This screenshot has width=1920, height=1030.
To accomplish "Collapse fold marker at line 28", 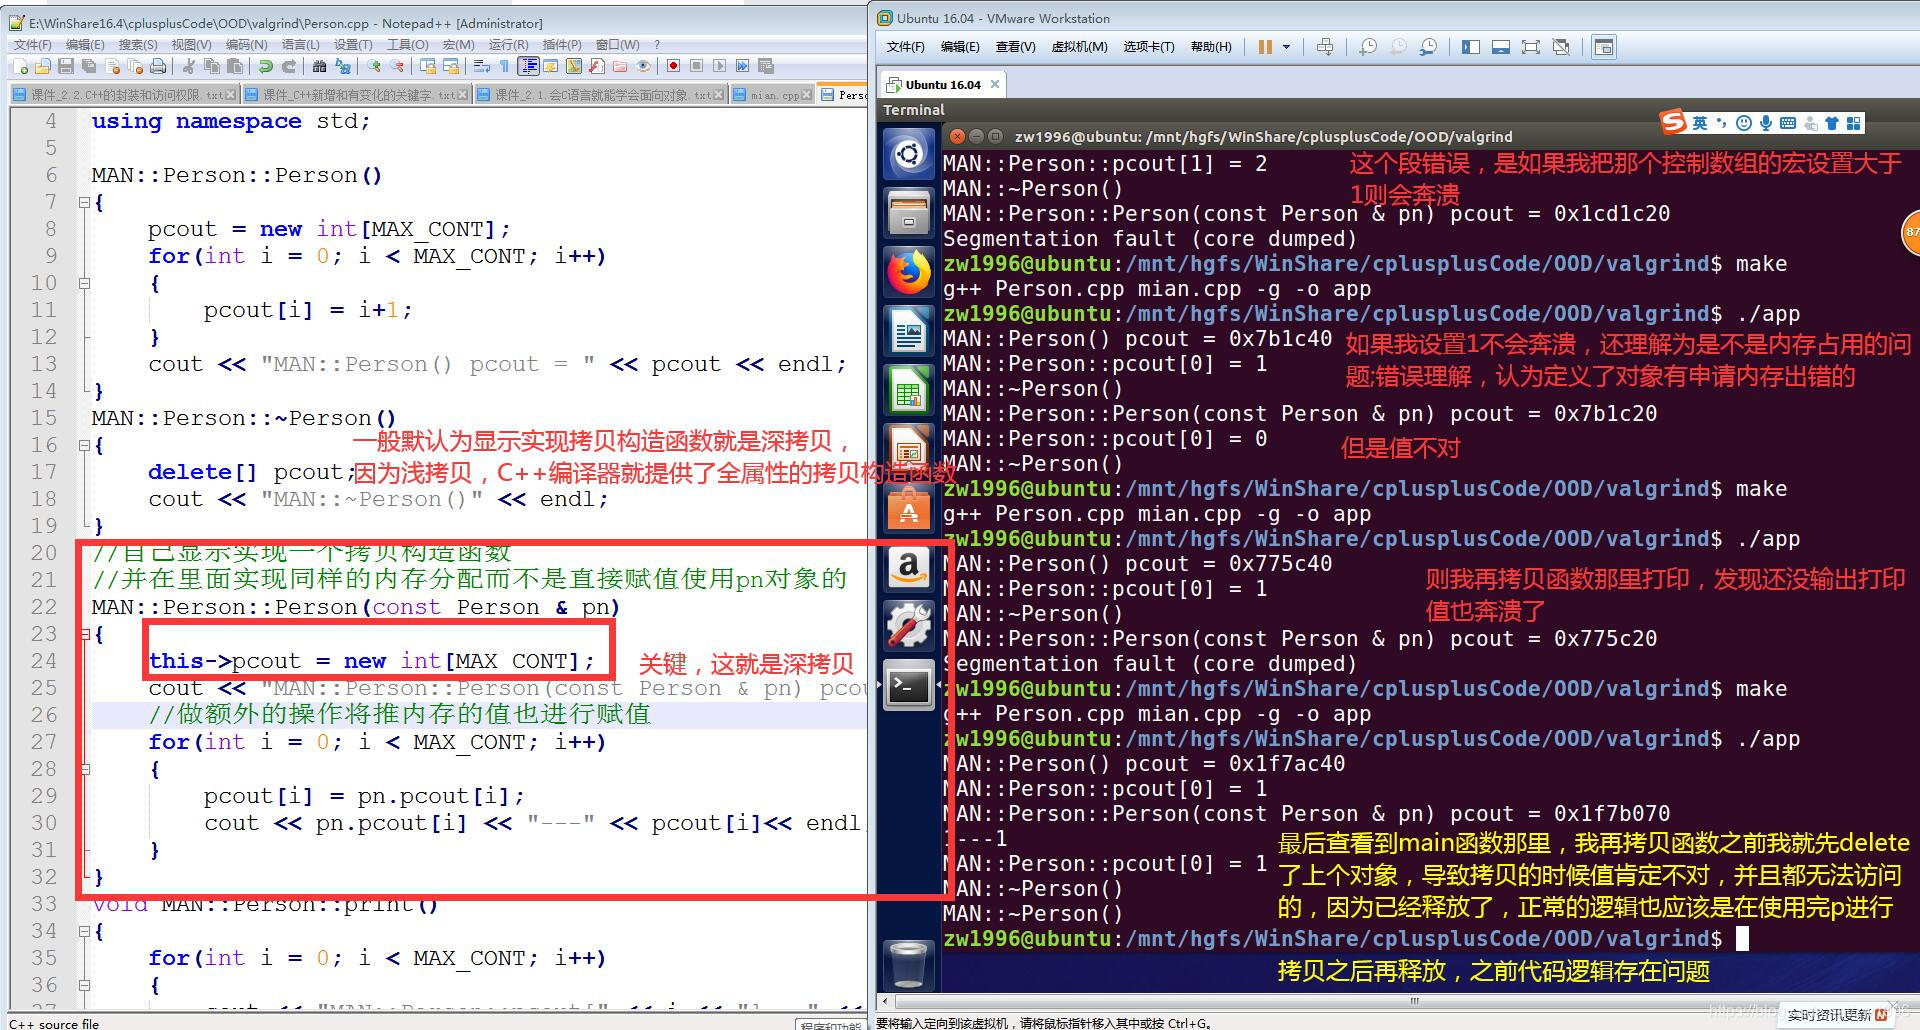I will (x=84, y=769).
